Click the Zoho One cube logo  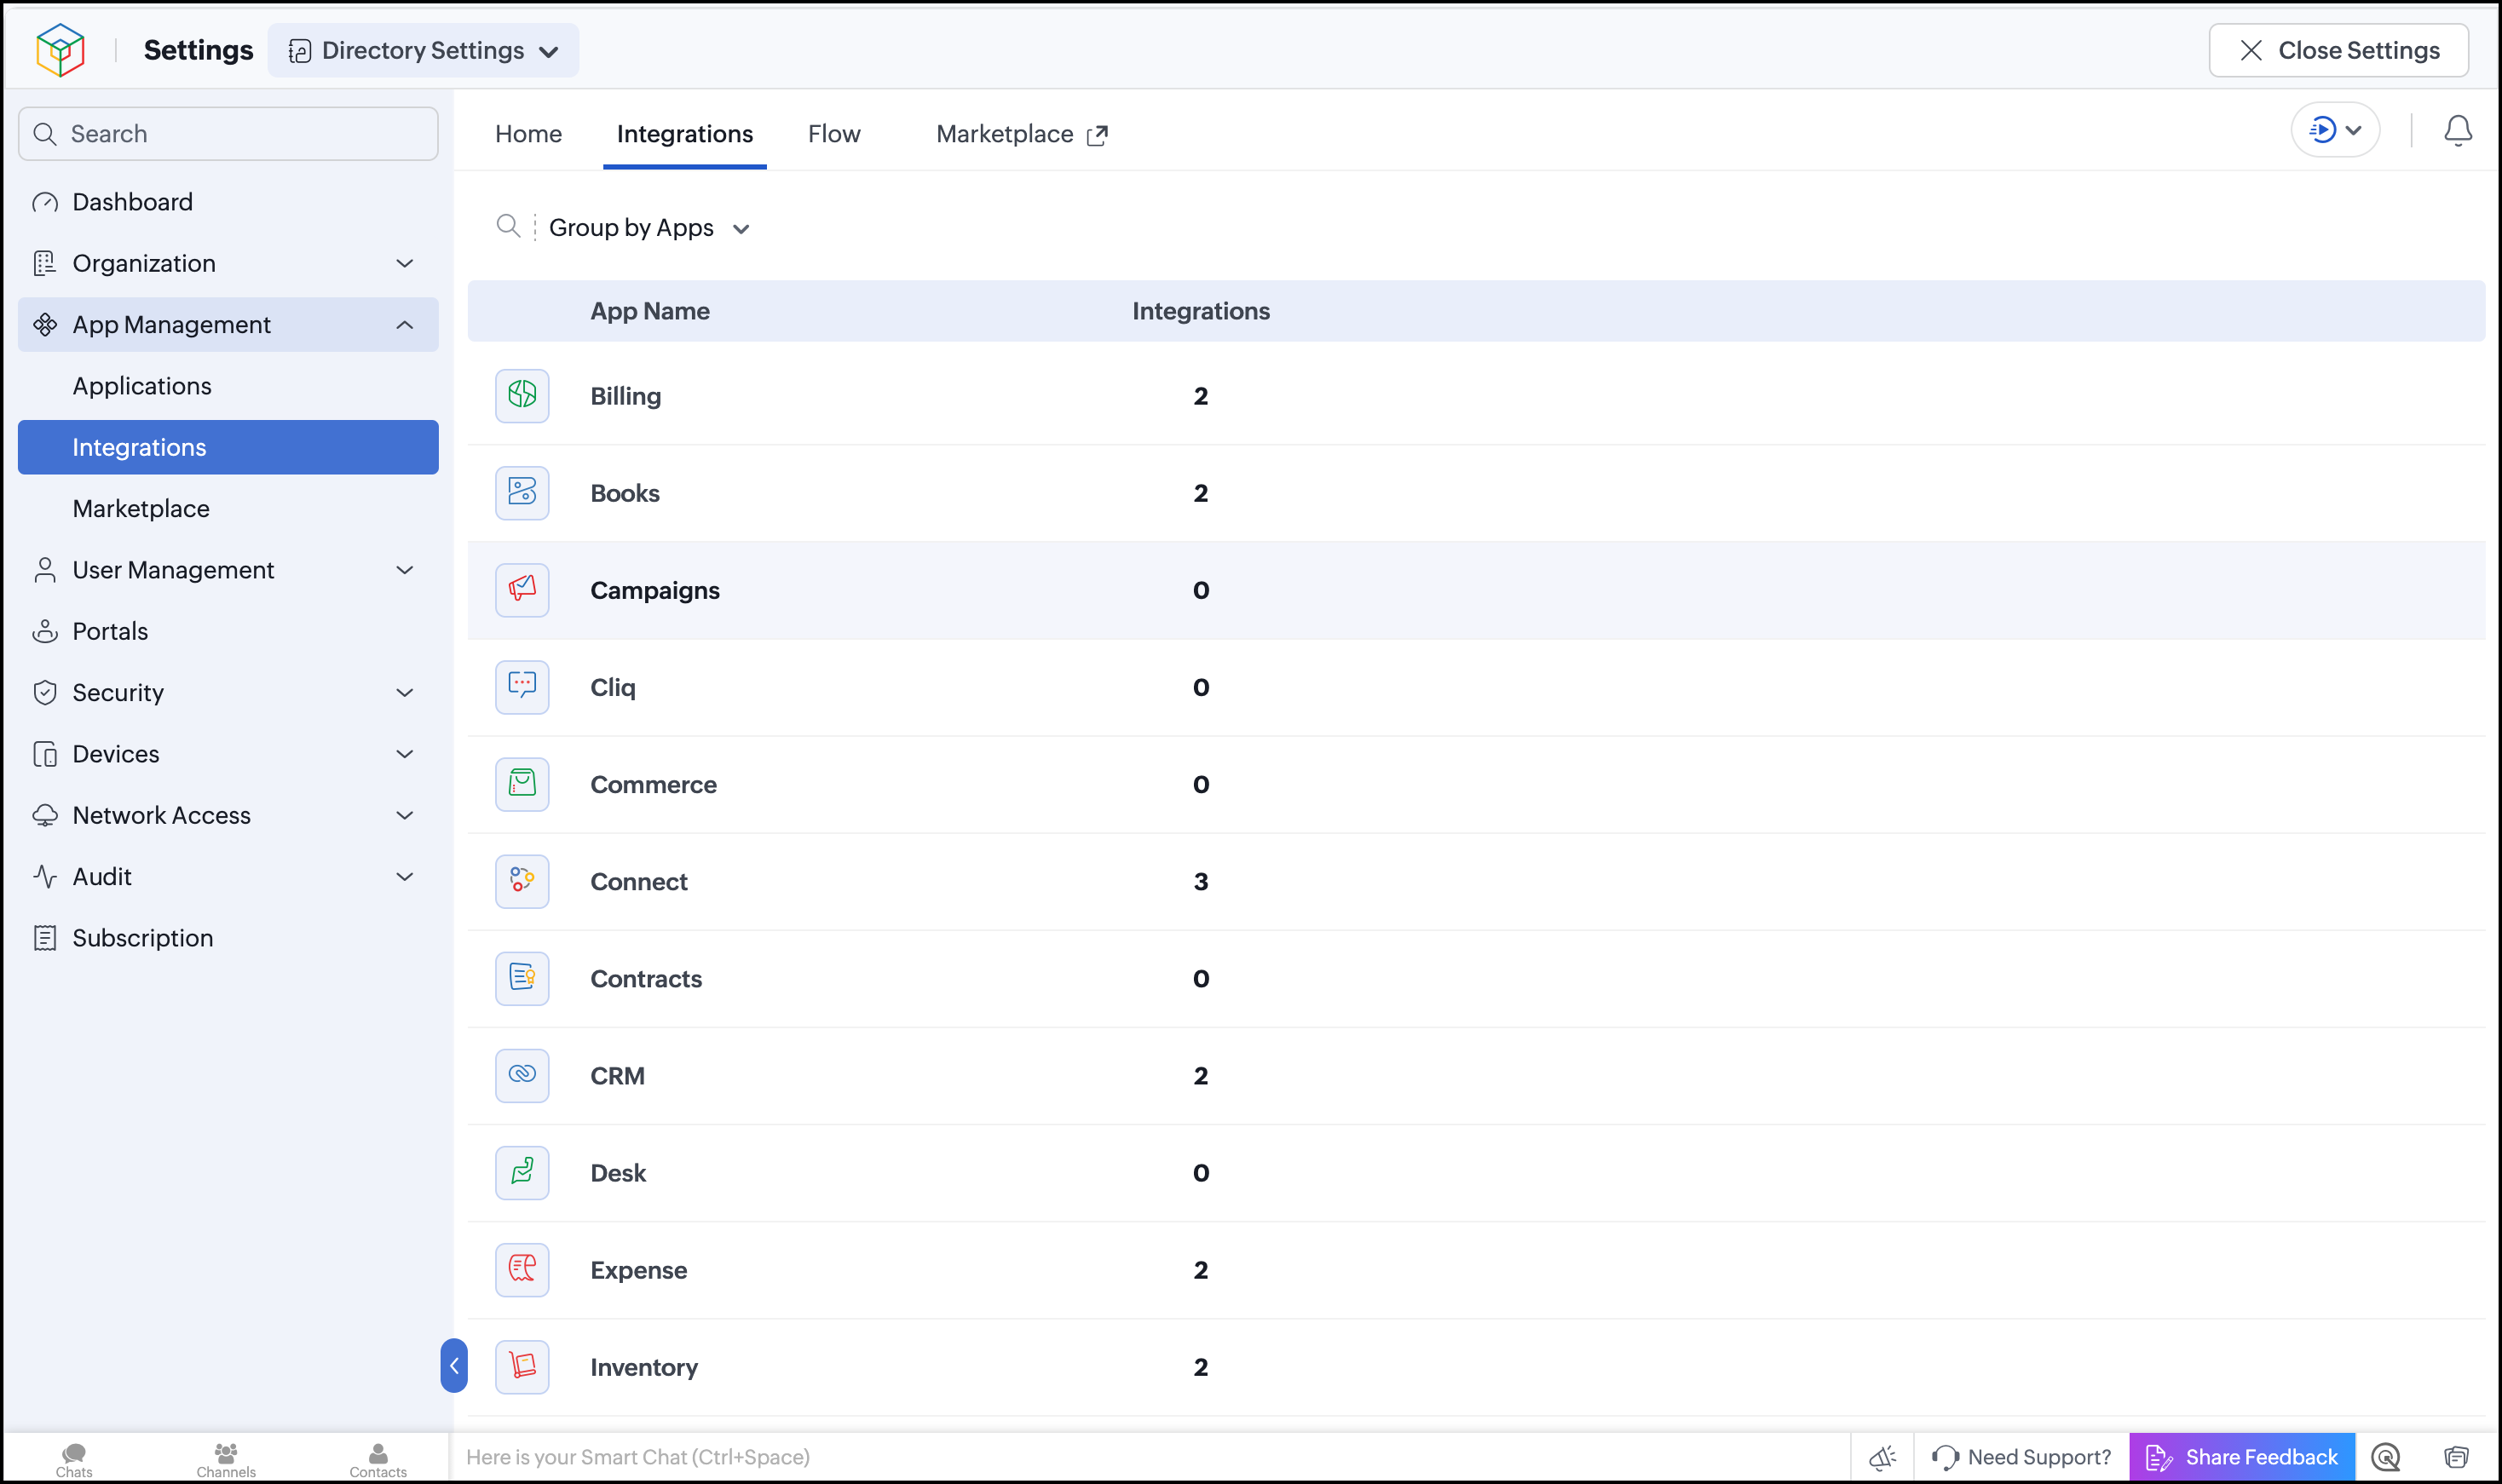pos(60,50)
